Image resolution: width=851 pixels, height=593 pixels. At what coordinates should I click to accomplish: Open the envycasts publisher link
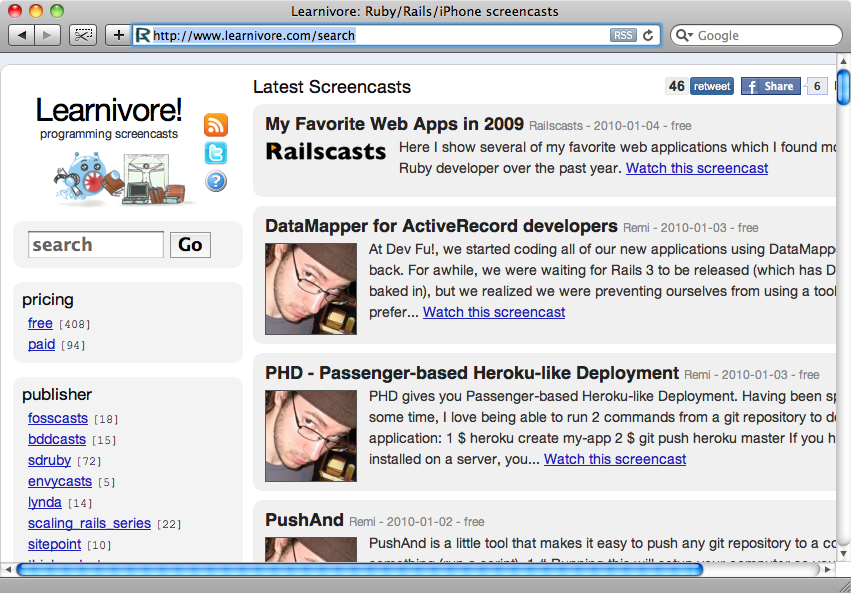coord(60,482)
